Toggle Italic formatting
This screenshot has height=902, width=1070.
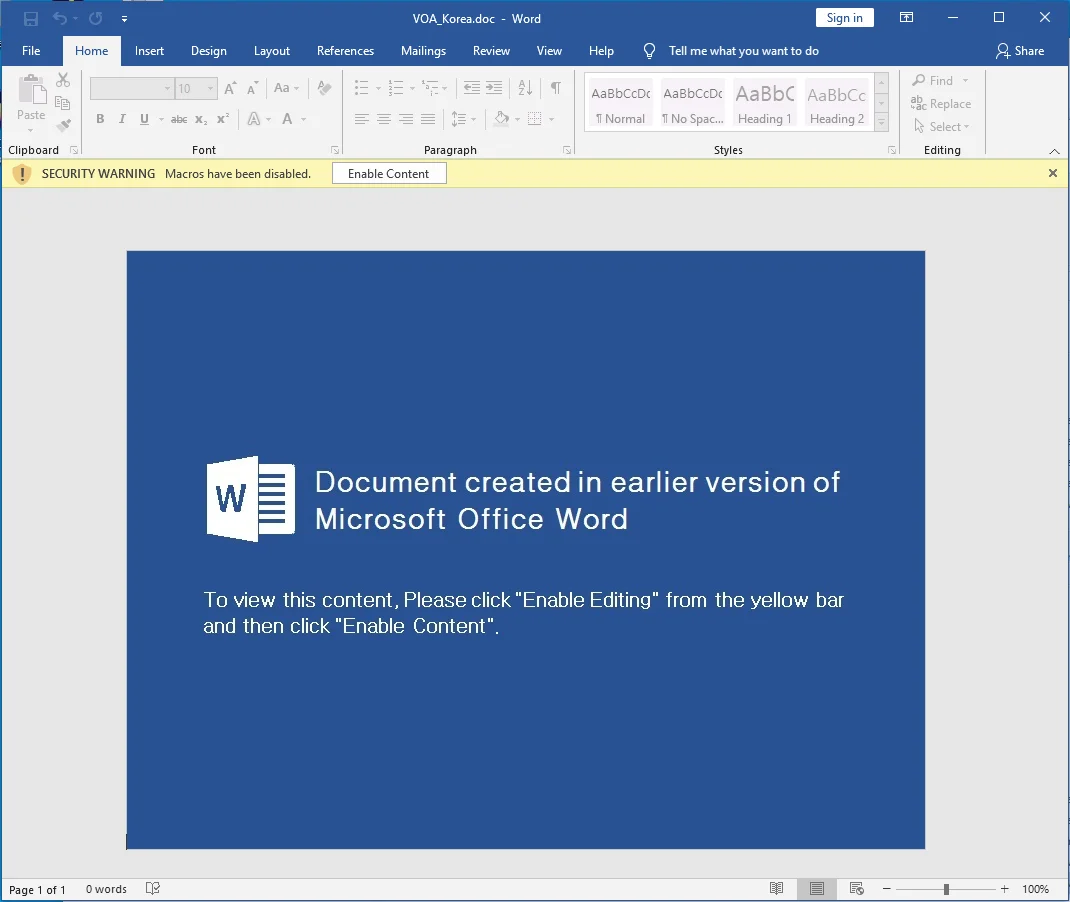tap(122, 119)
